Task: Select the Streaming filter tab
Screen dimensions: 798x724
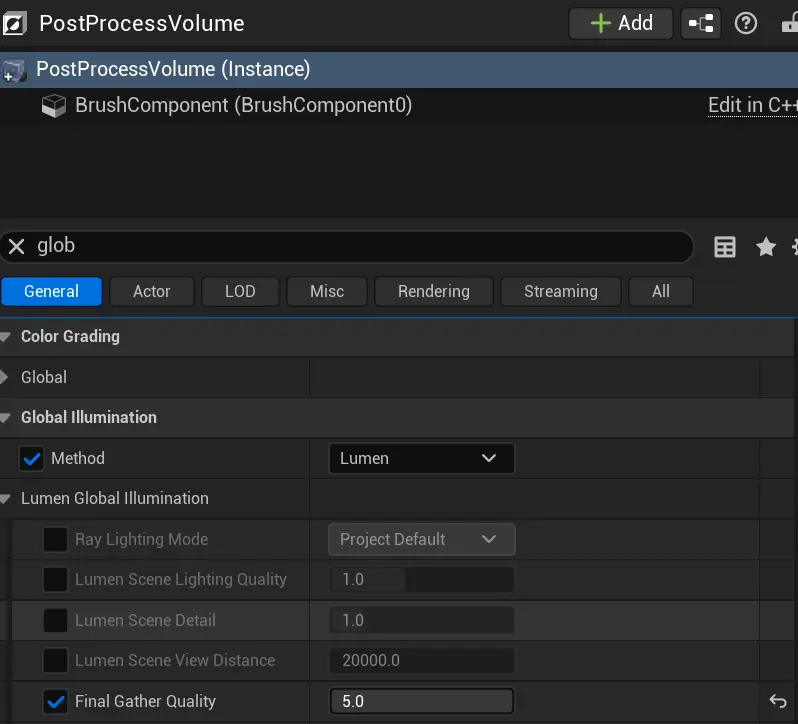Action: (x=560, y=291)
